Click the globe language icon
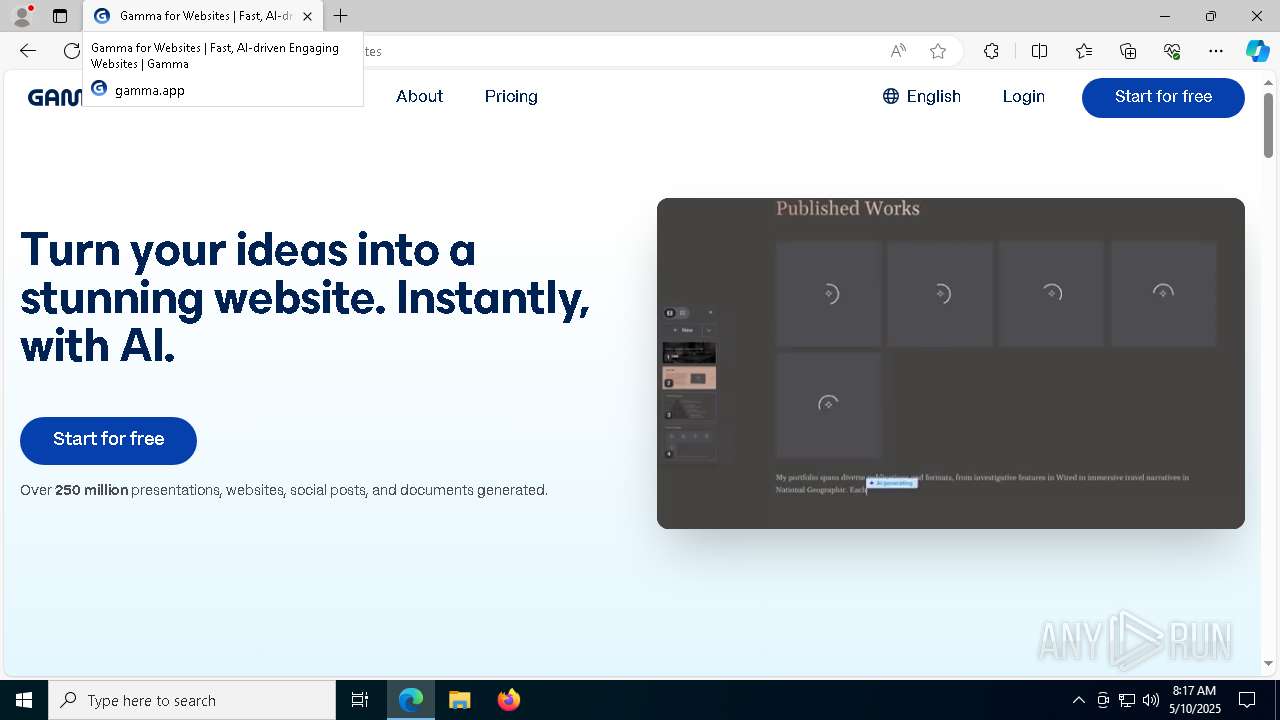The width and height of the screenshot is (1280, 720). point(891,96)
